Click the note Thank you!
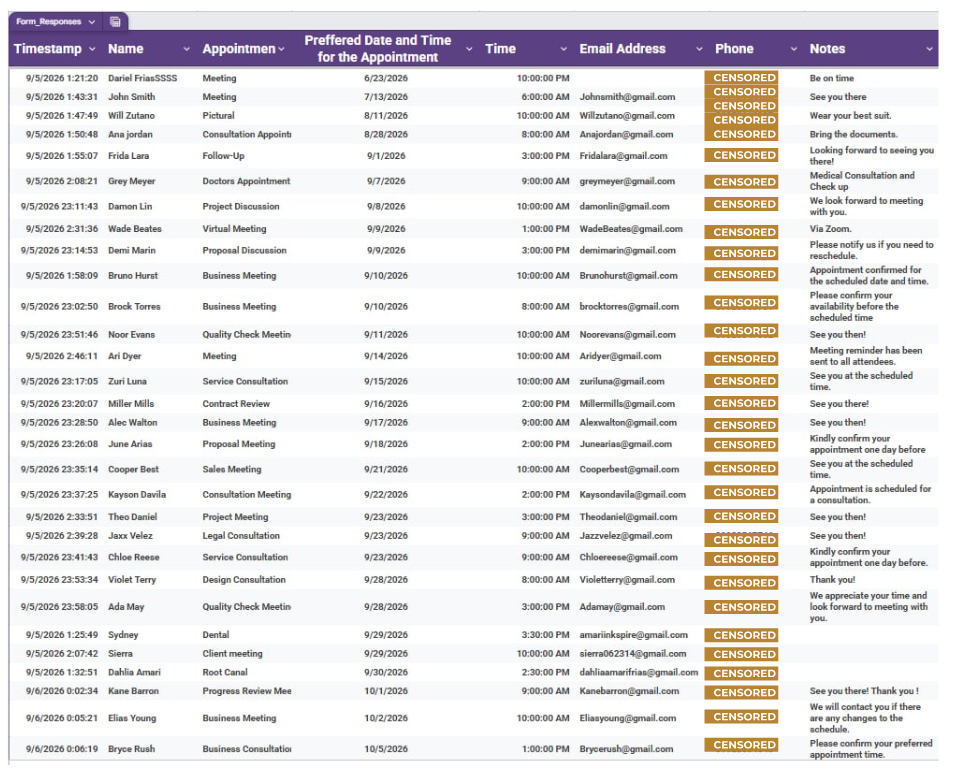The height and width of the screenshot is (776, 962). (832, 580)
